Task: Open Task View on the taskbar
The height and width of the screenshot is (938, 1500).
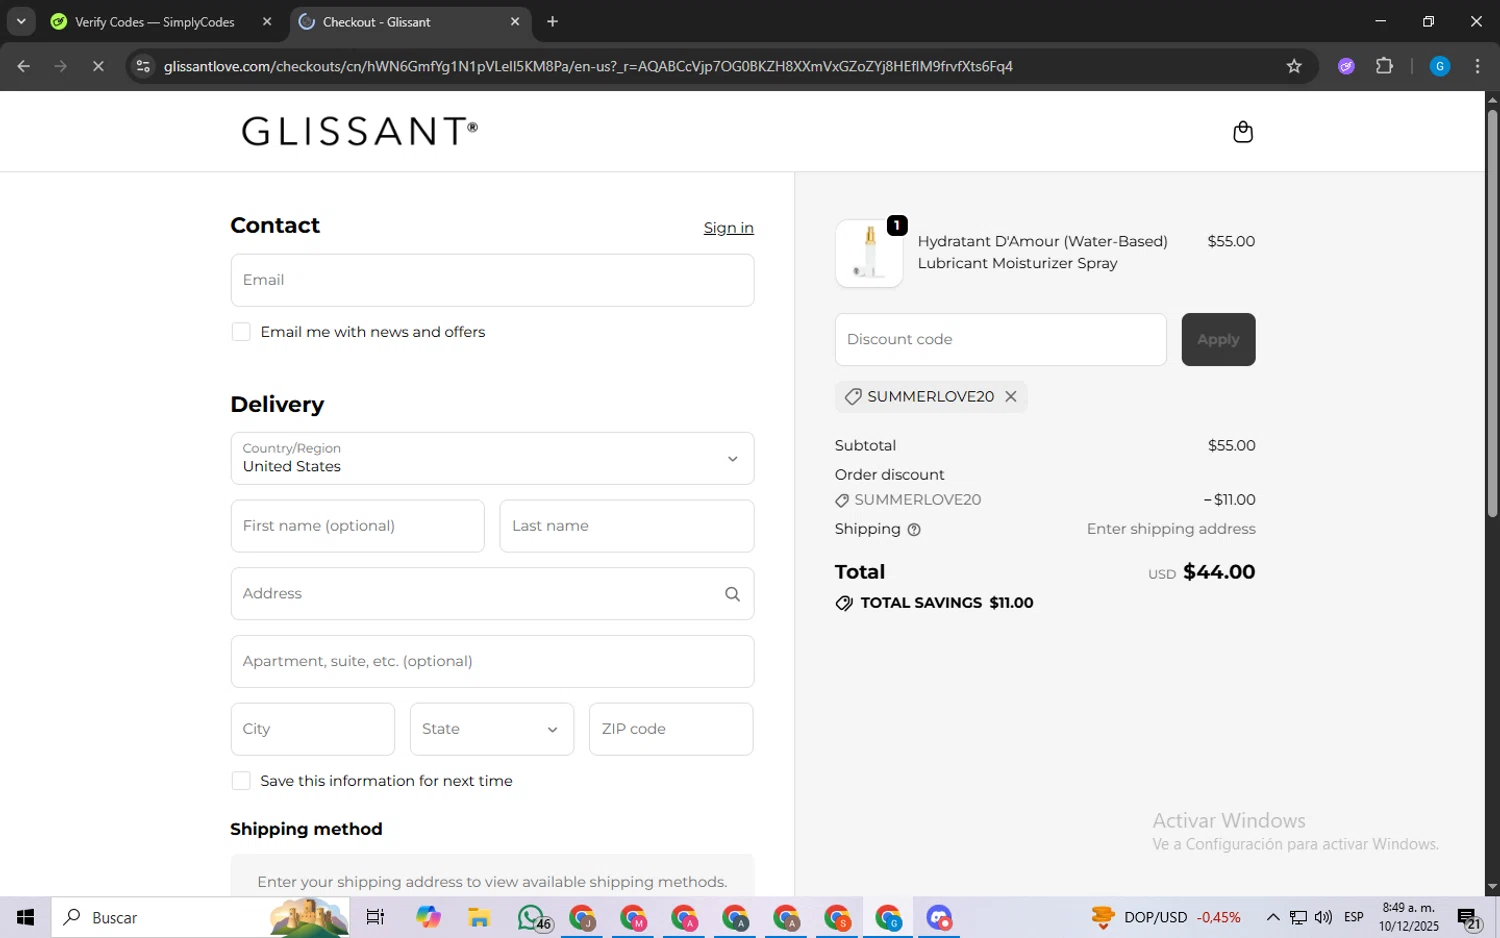Action: tap(375, 917)
